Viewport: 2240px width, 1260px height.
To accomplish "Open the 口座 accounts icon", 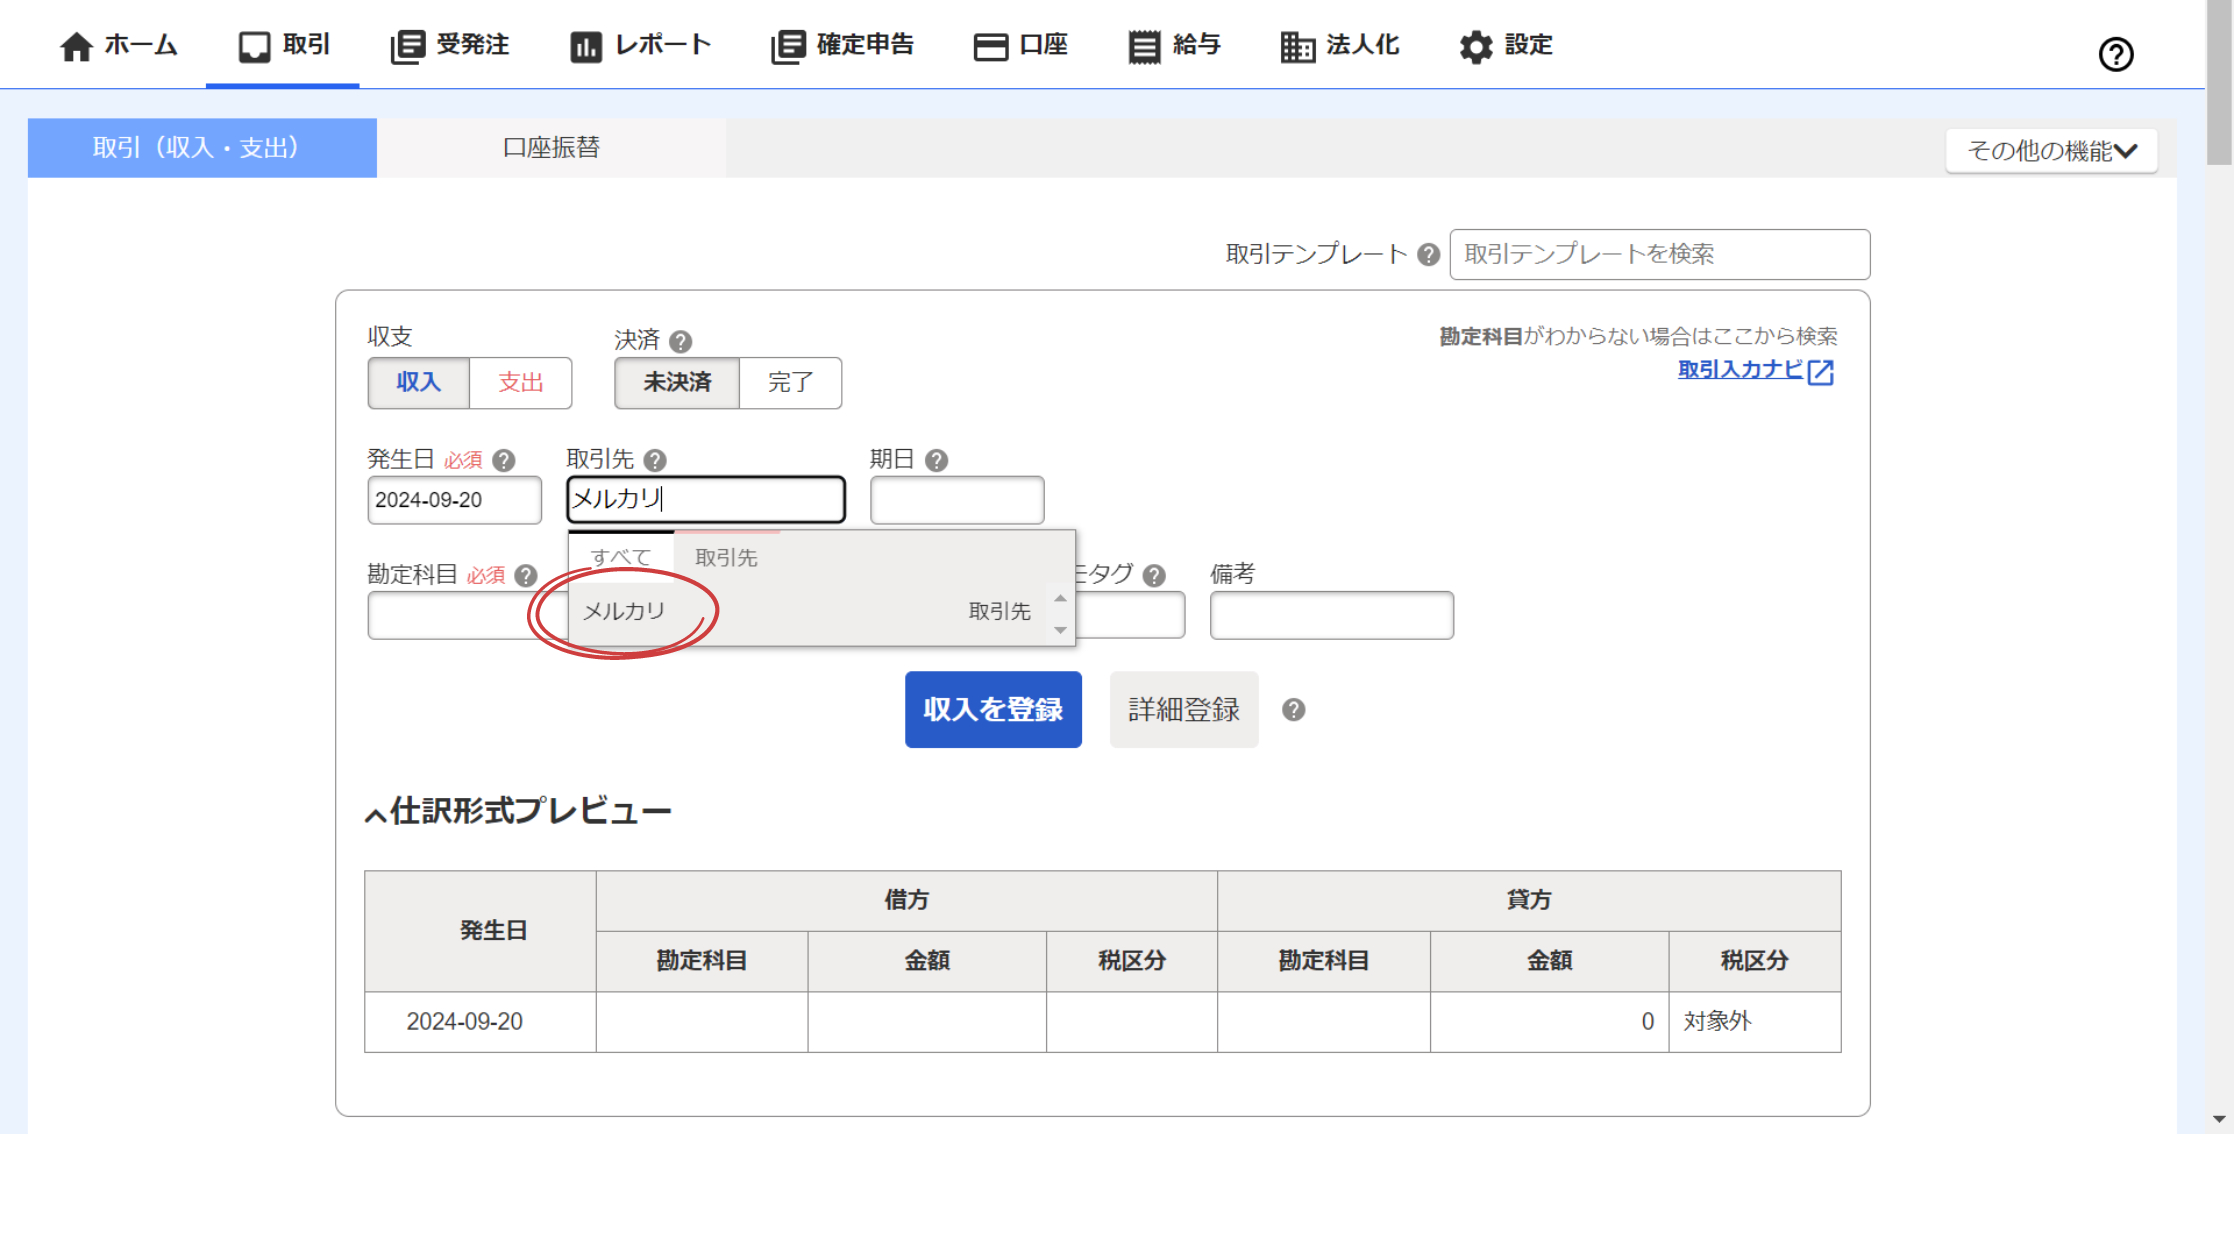I will 991,45.
